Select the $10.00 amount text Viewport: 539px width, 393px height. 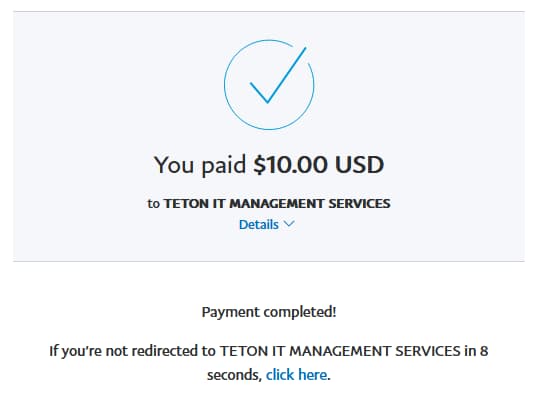point(290,164)
